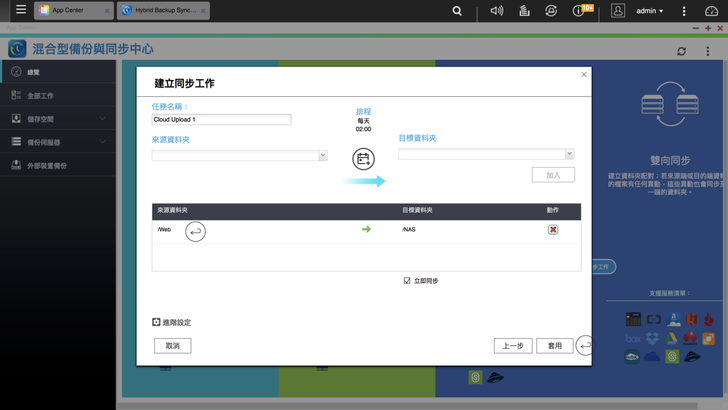Go to 全部工作 in the sidebar
The image size is (728, 410).
pyautogui.click(x=58, y=95)
